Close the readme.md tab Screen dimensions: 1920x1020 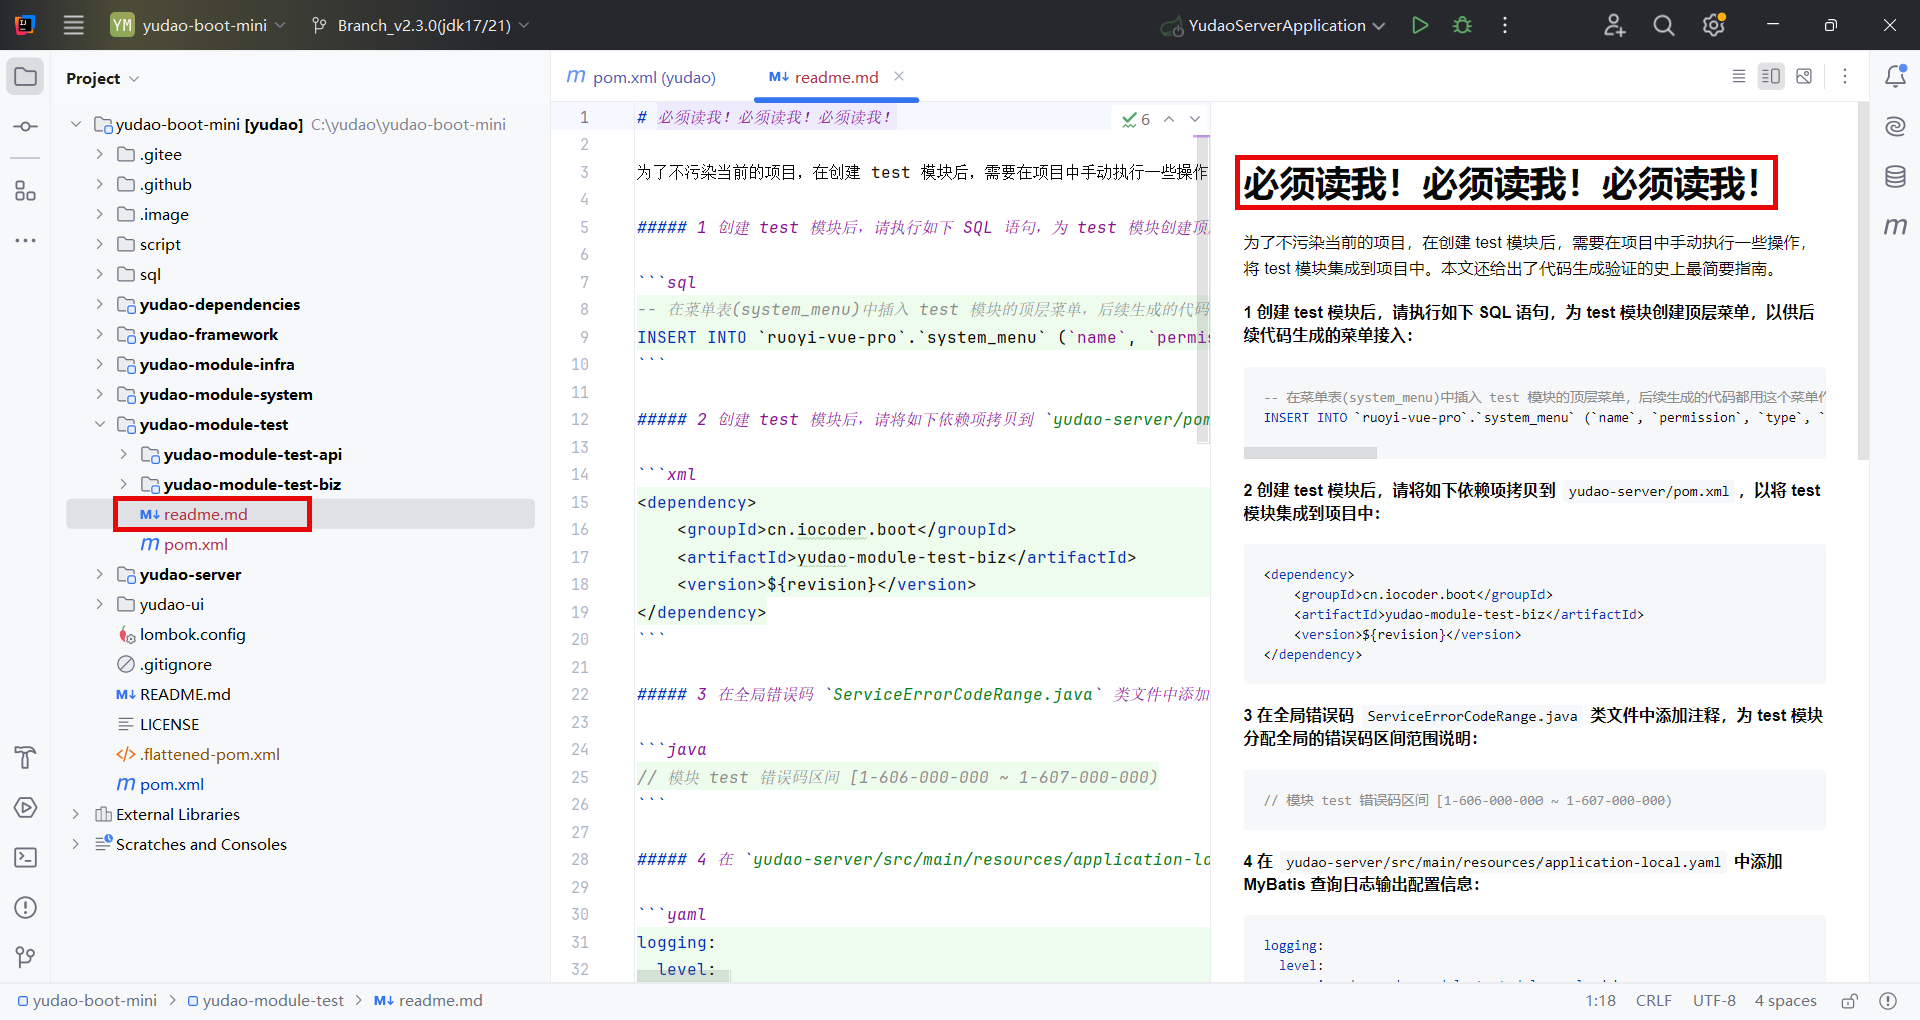click(898, 76)
